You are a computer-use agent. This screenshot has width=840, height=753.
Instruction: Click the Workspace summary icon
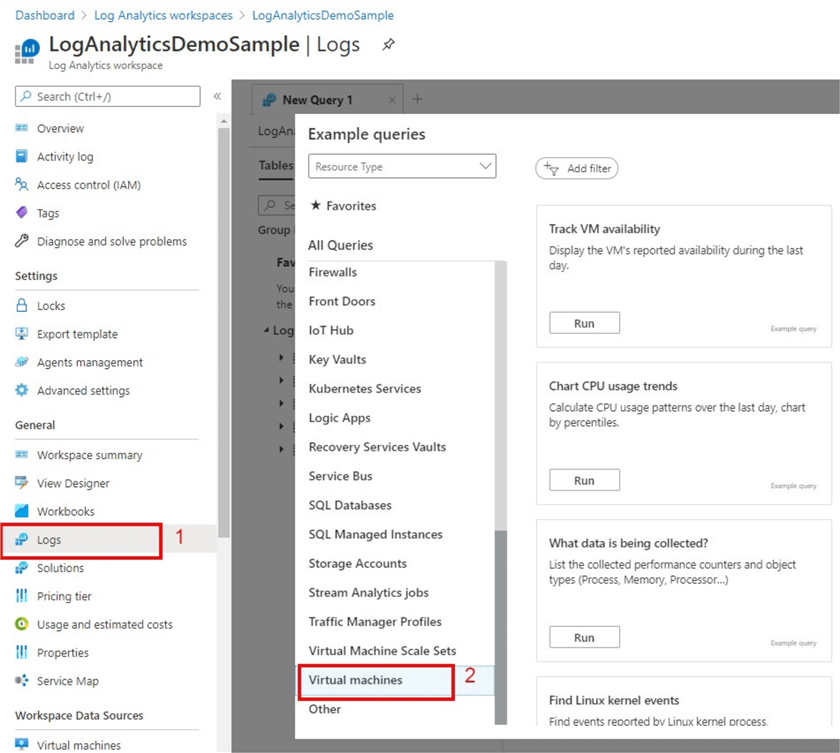tap(21, 455)
